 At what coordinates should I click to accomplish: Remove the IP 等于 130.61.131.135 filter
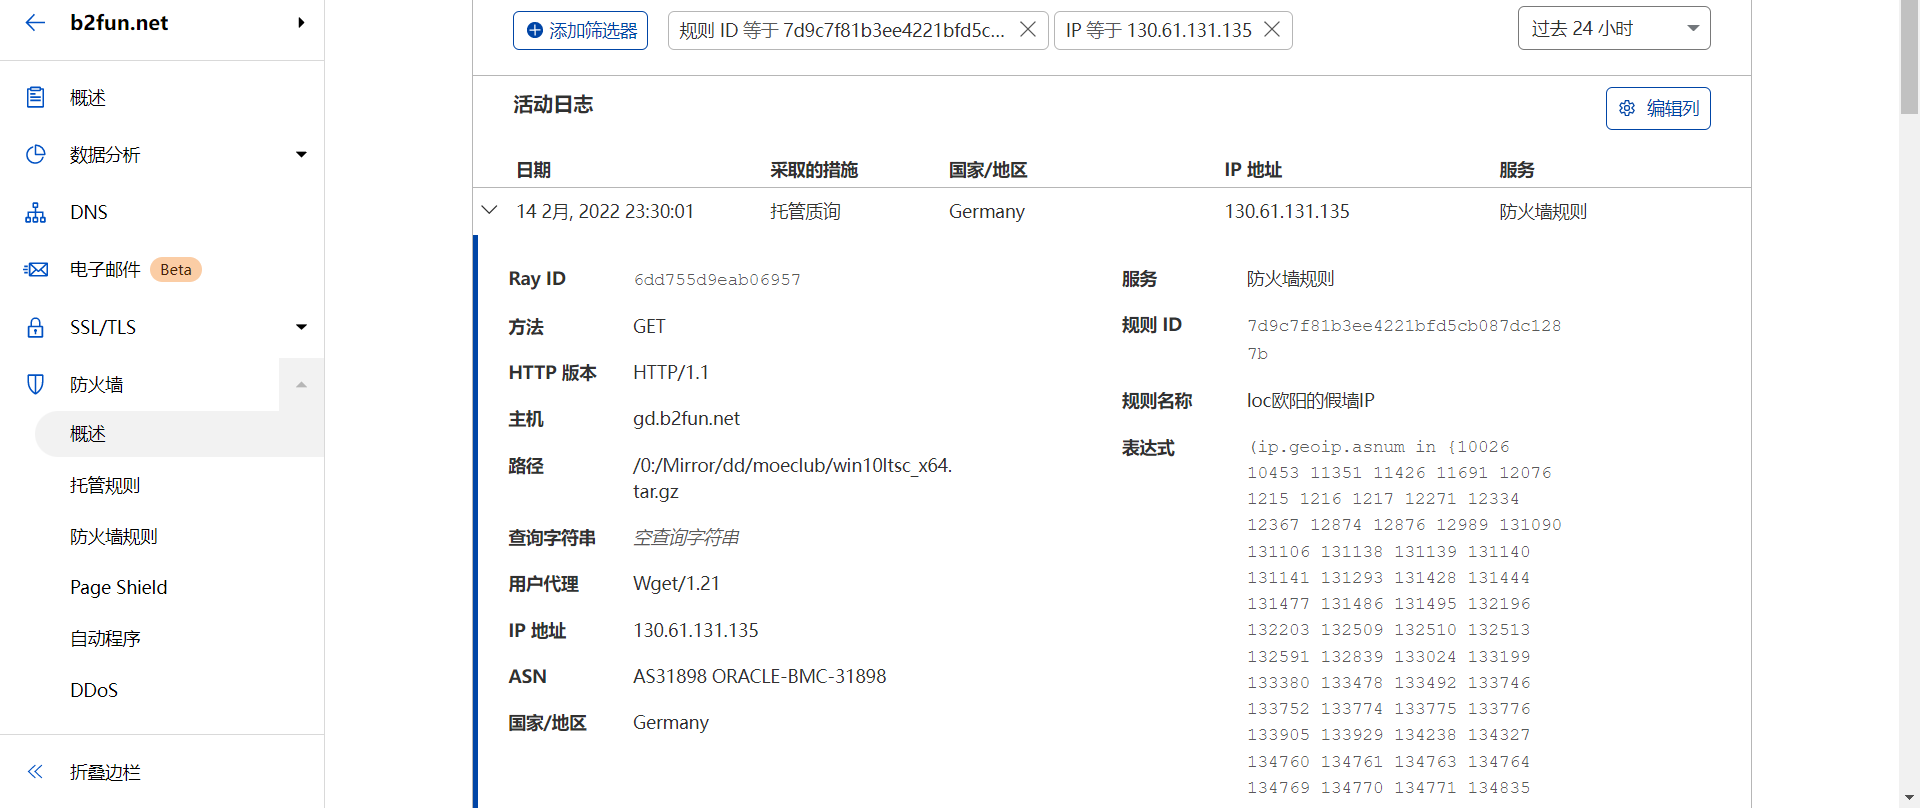tap(1272, 30)
